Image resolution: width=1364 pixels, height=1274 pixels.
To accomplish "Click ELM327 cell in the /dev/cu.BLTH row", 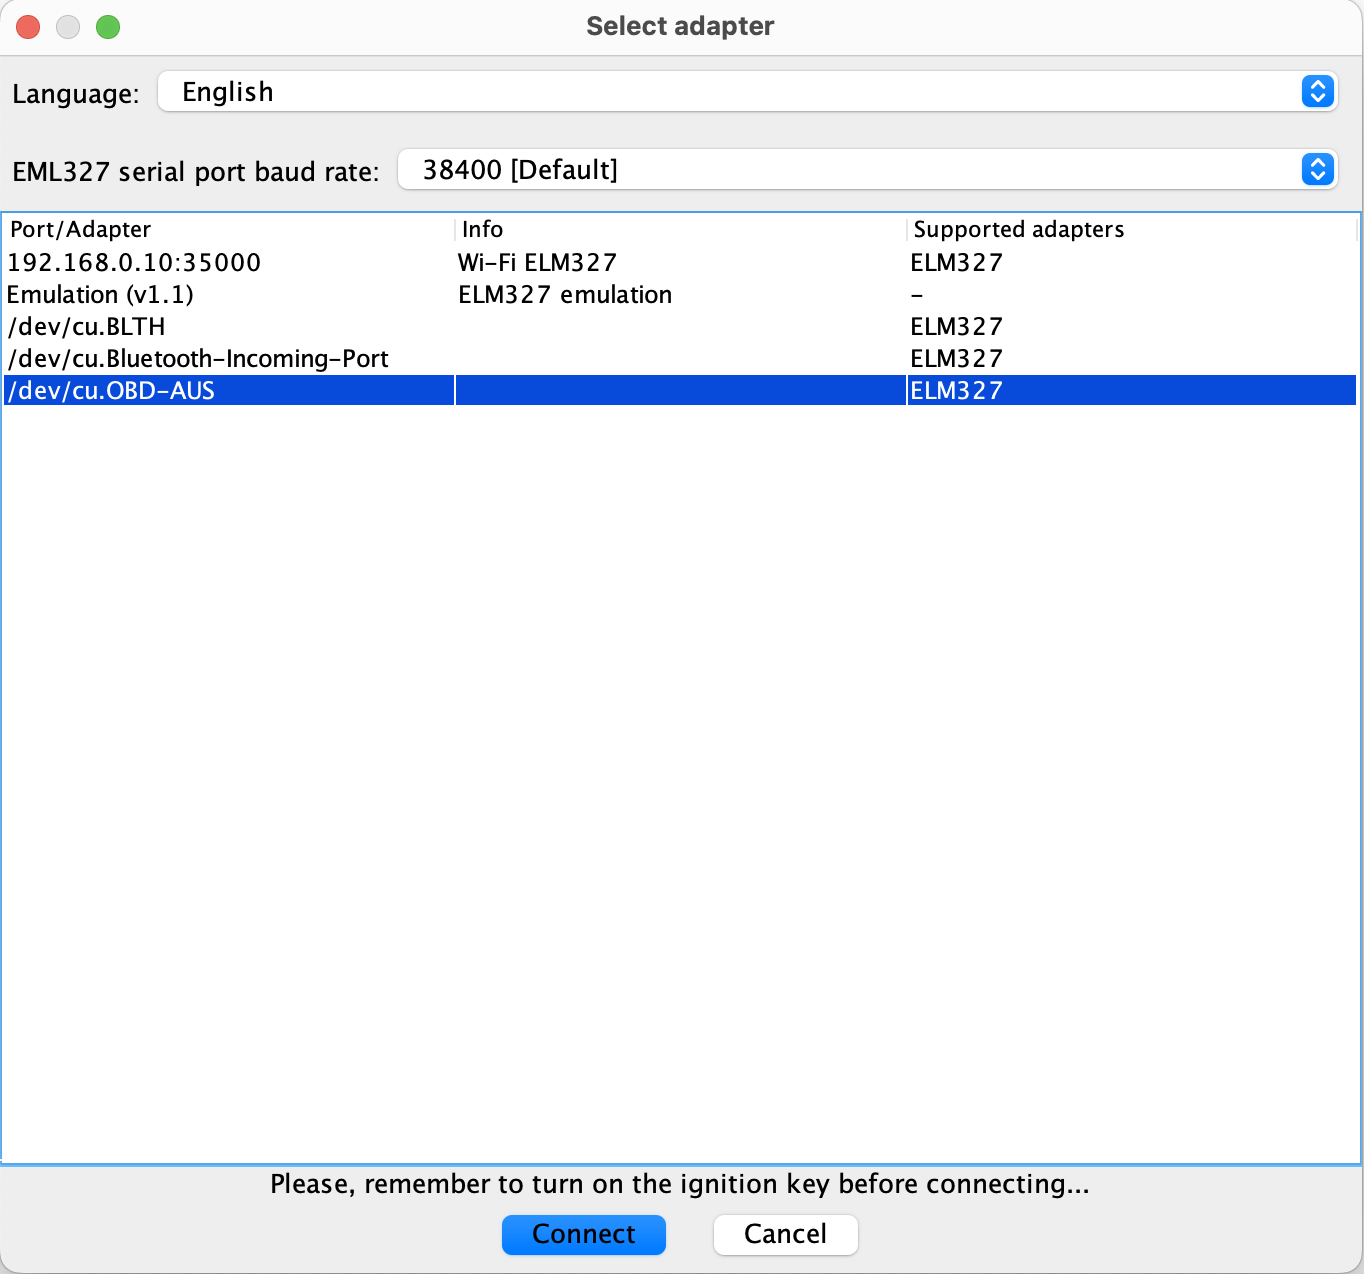I will (x=1132, y=326).
